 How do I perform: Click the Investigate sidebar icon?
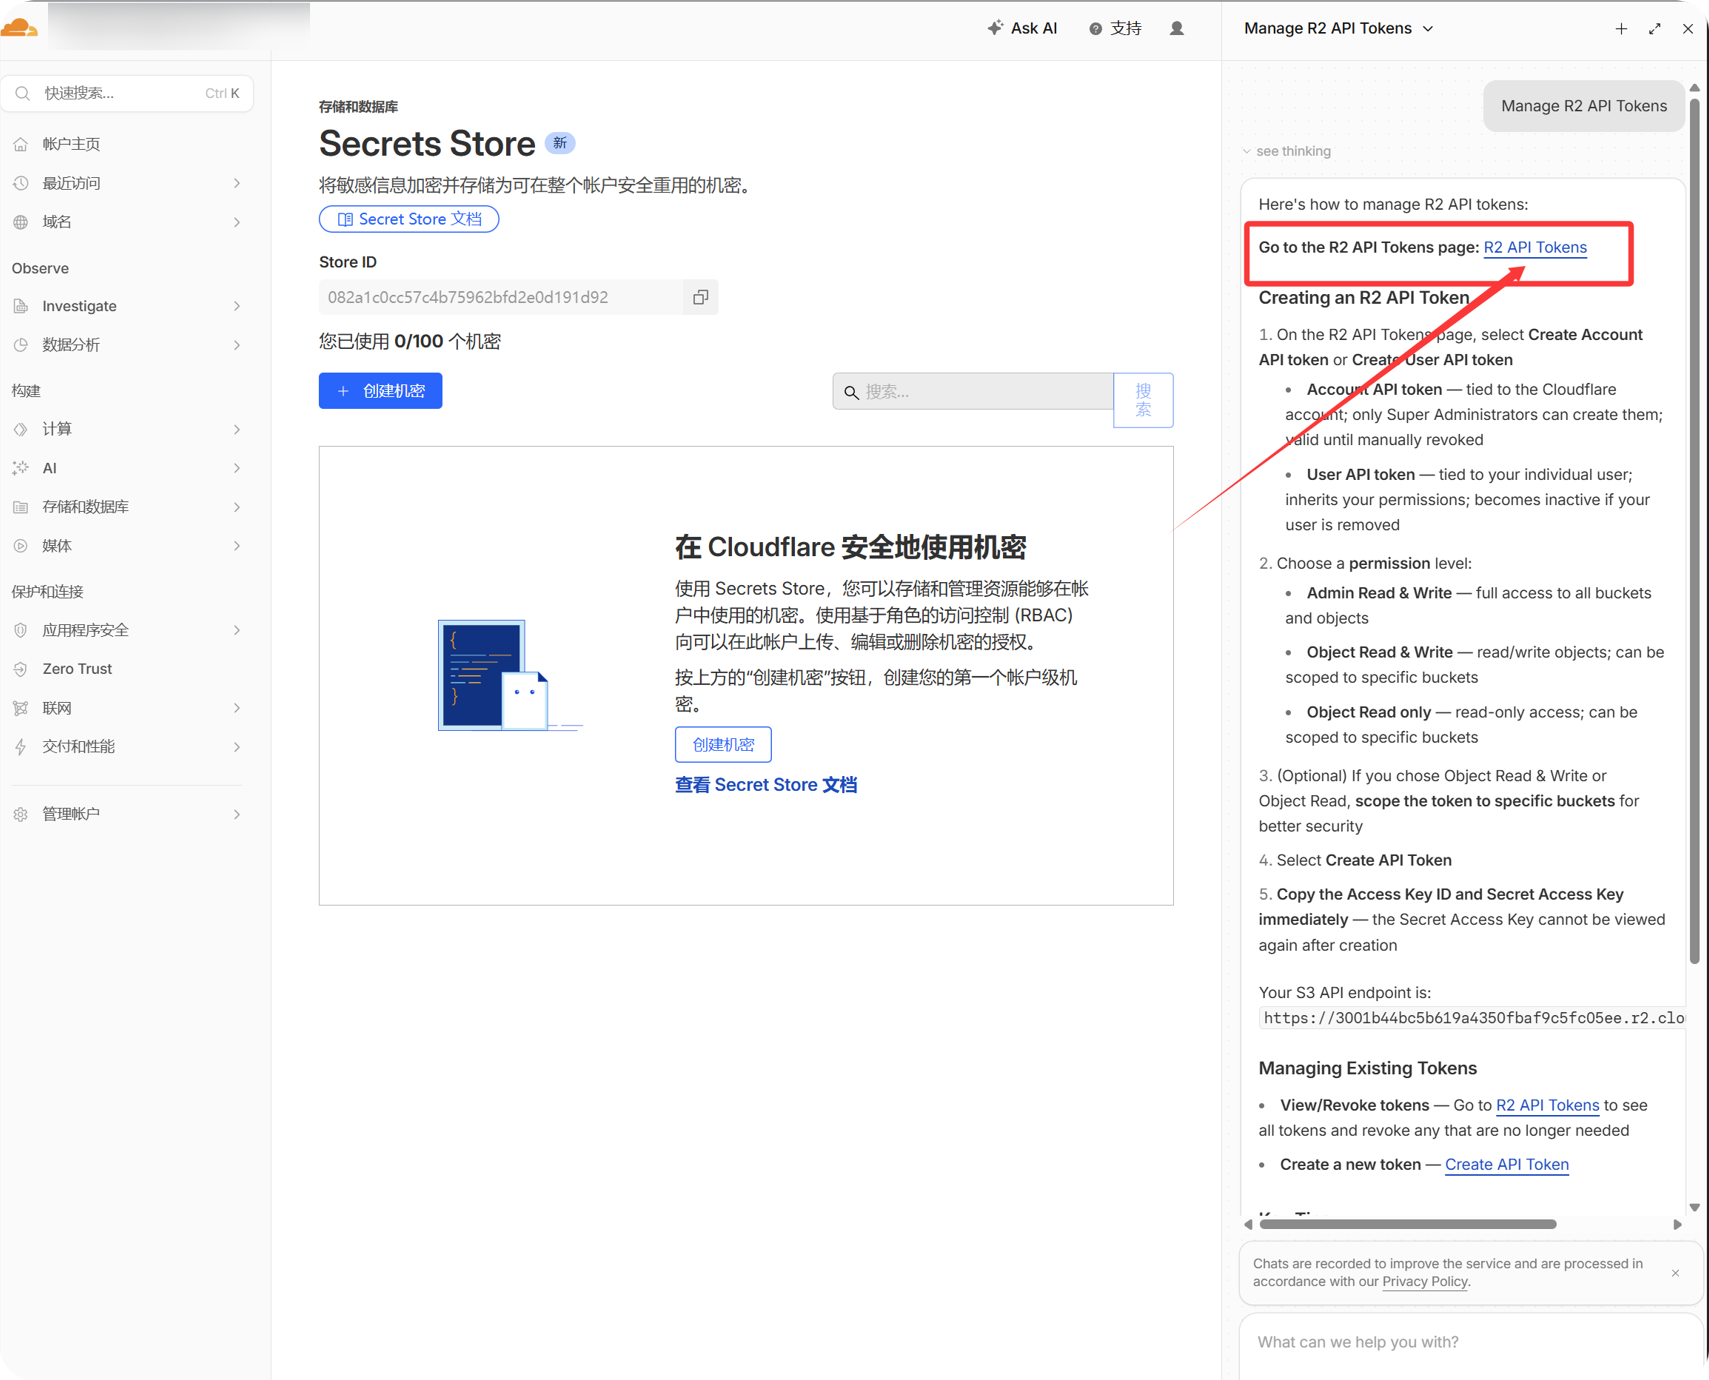click(x=21, y=306)
